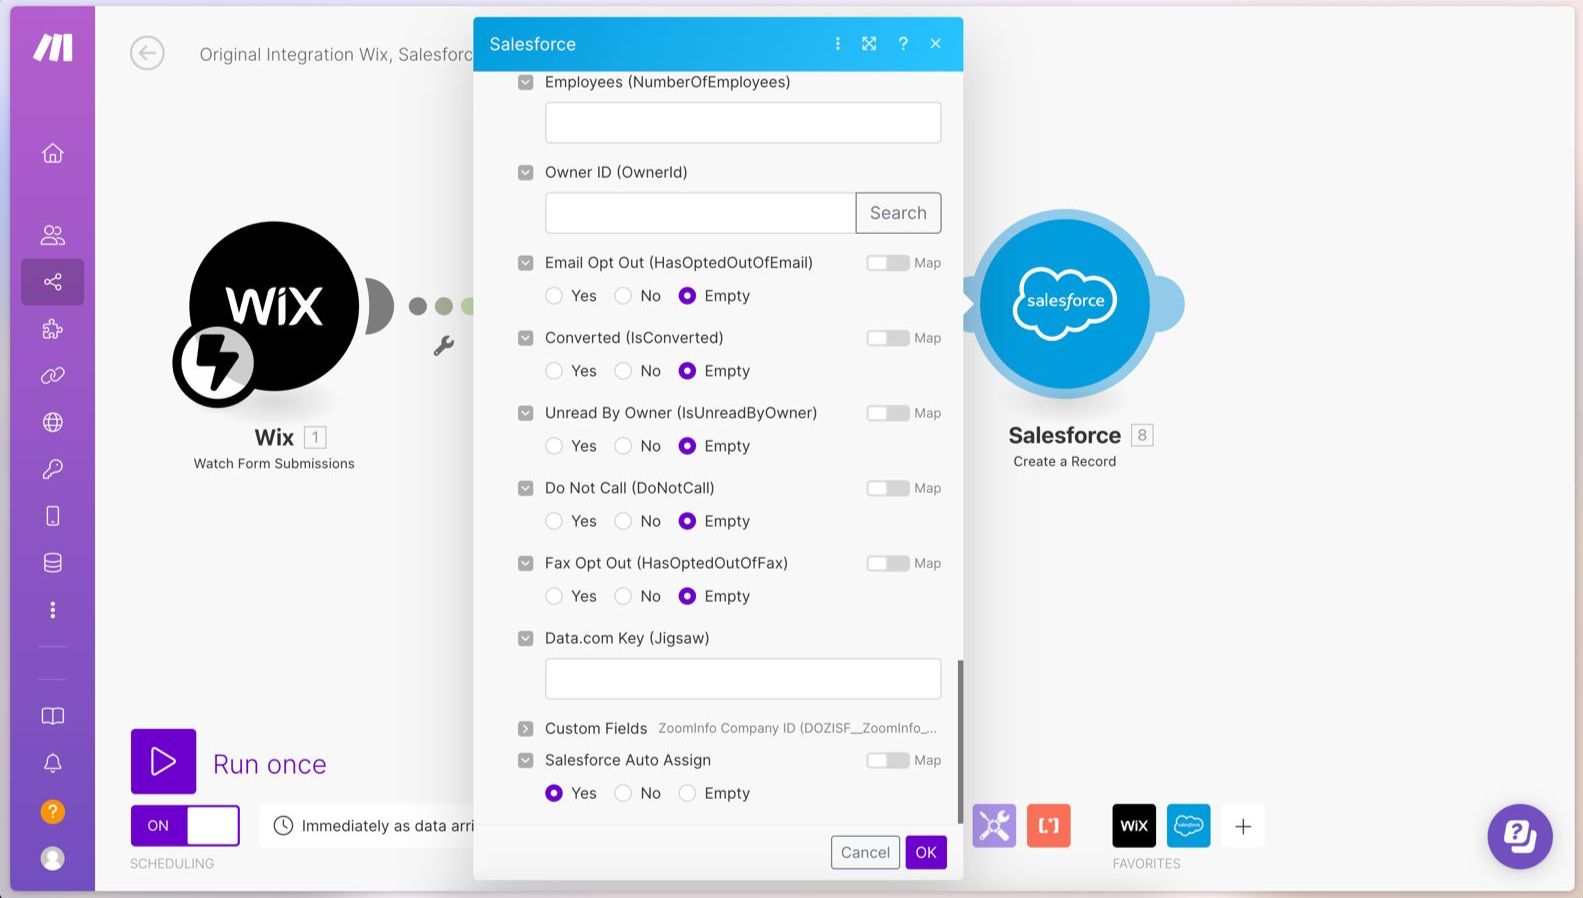Open the Data stores database icon
The height and width of the screenshot is (898, 1583).
(53, 563)
